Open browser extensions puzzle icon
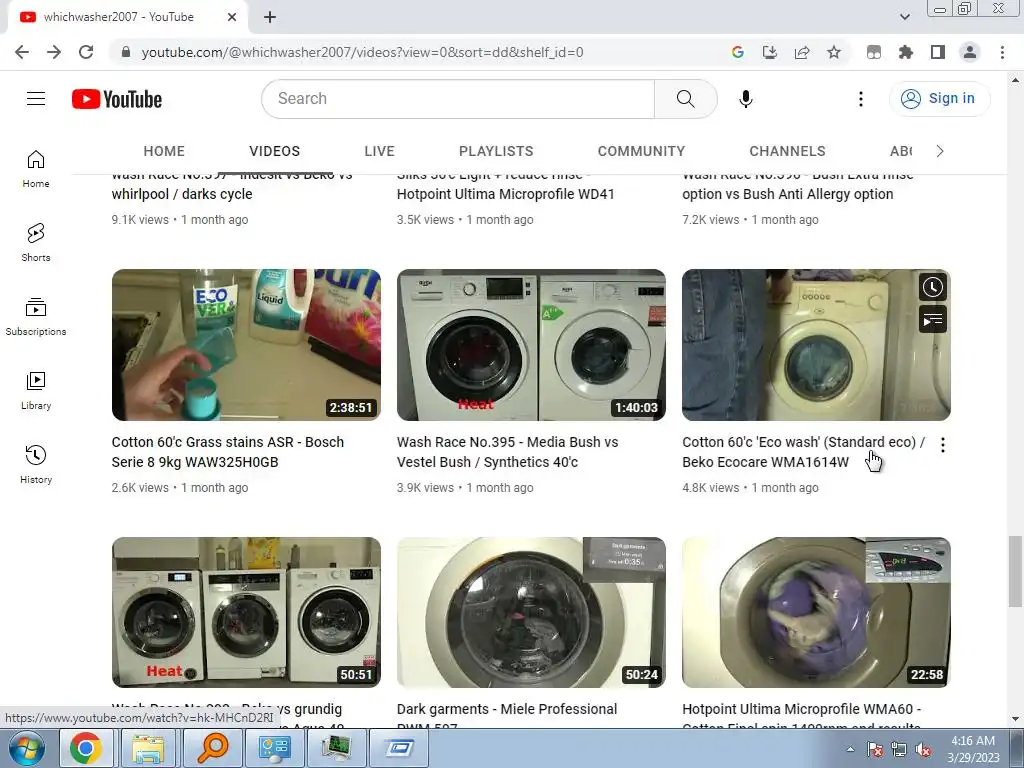The image size is (1024, 768). [906, 52]
